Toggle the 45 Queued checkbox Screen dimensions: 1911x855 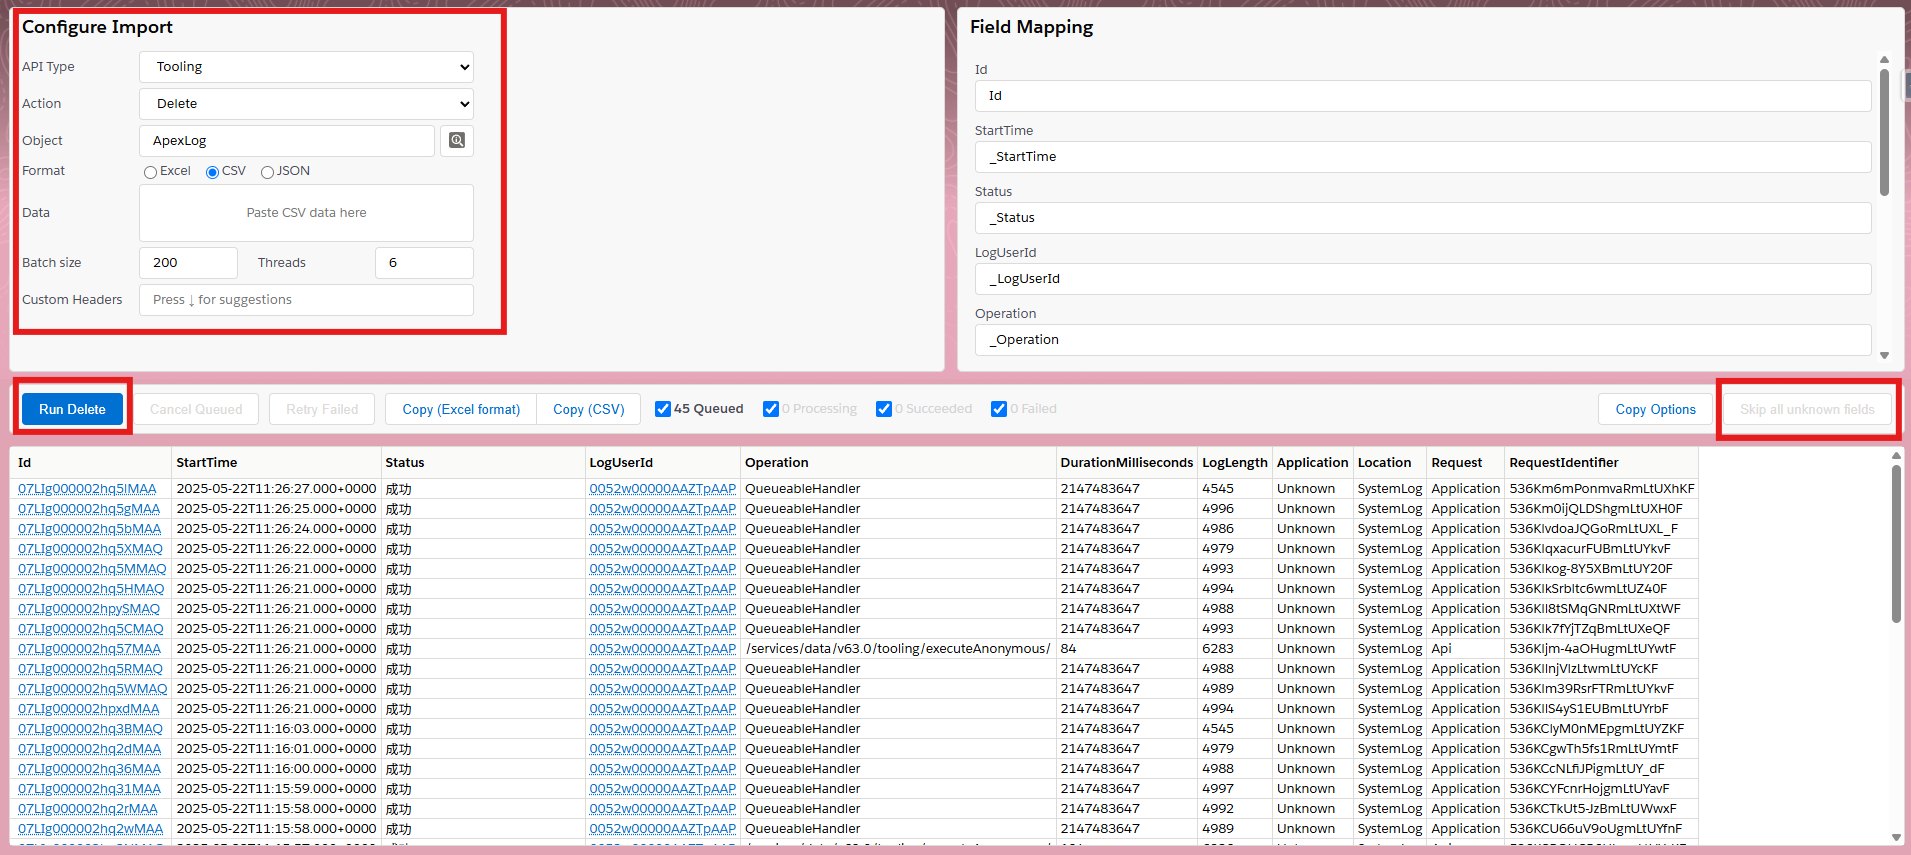click(663, 409)
